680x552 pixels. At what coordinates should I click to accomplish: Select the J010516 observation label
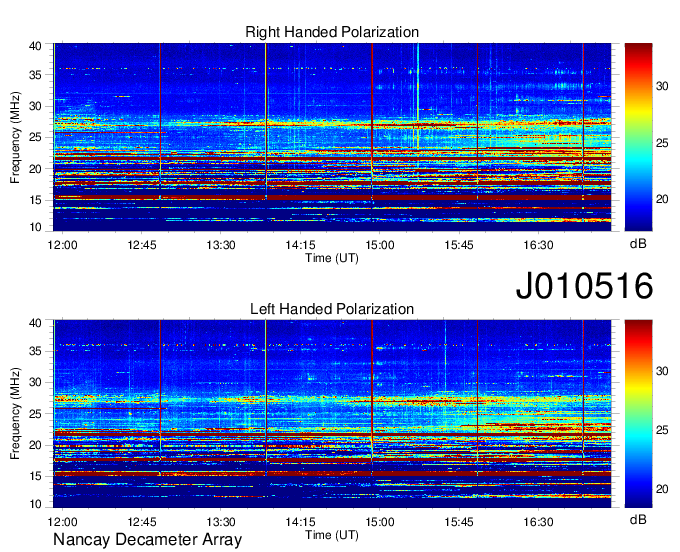(x=584, y=286)
